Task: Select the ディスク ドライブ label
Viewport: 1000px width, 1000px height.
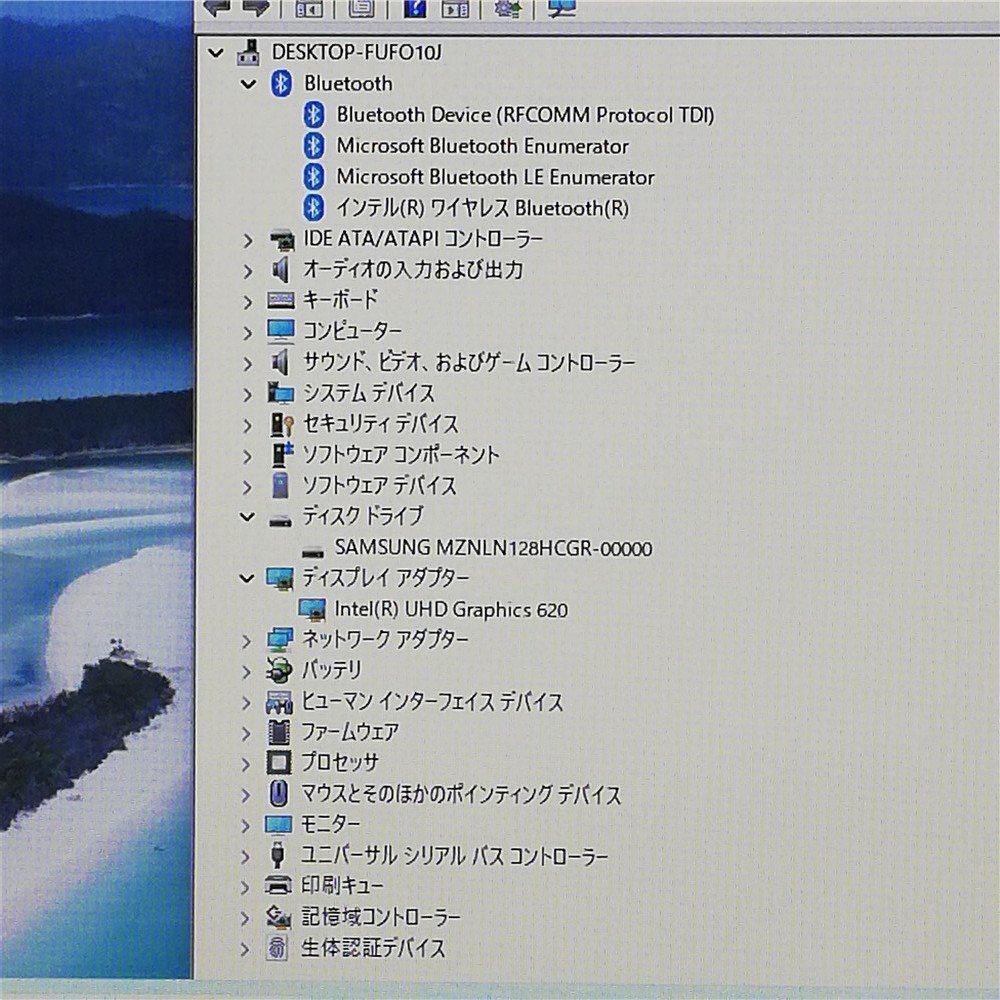Action: tap(362, 515)
